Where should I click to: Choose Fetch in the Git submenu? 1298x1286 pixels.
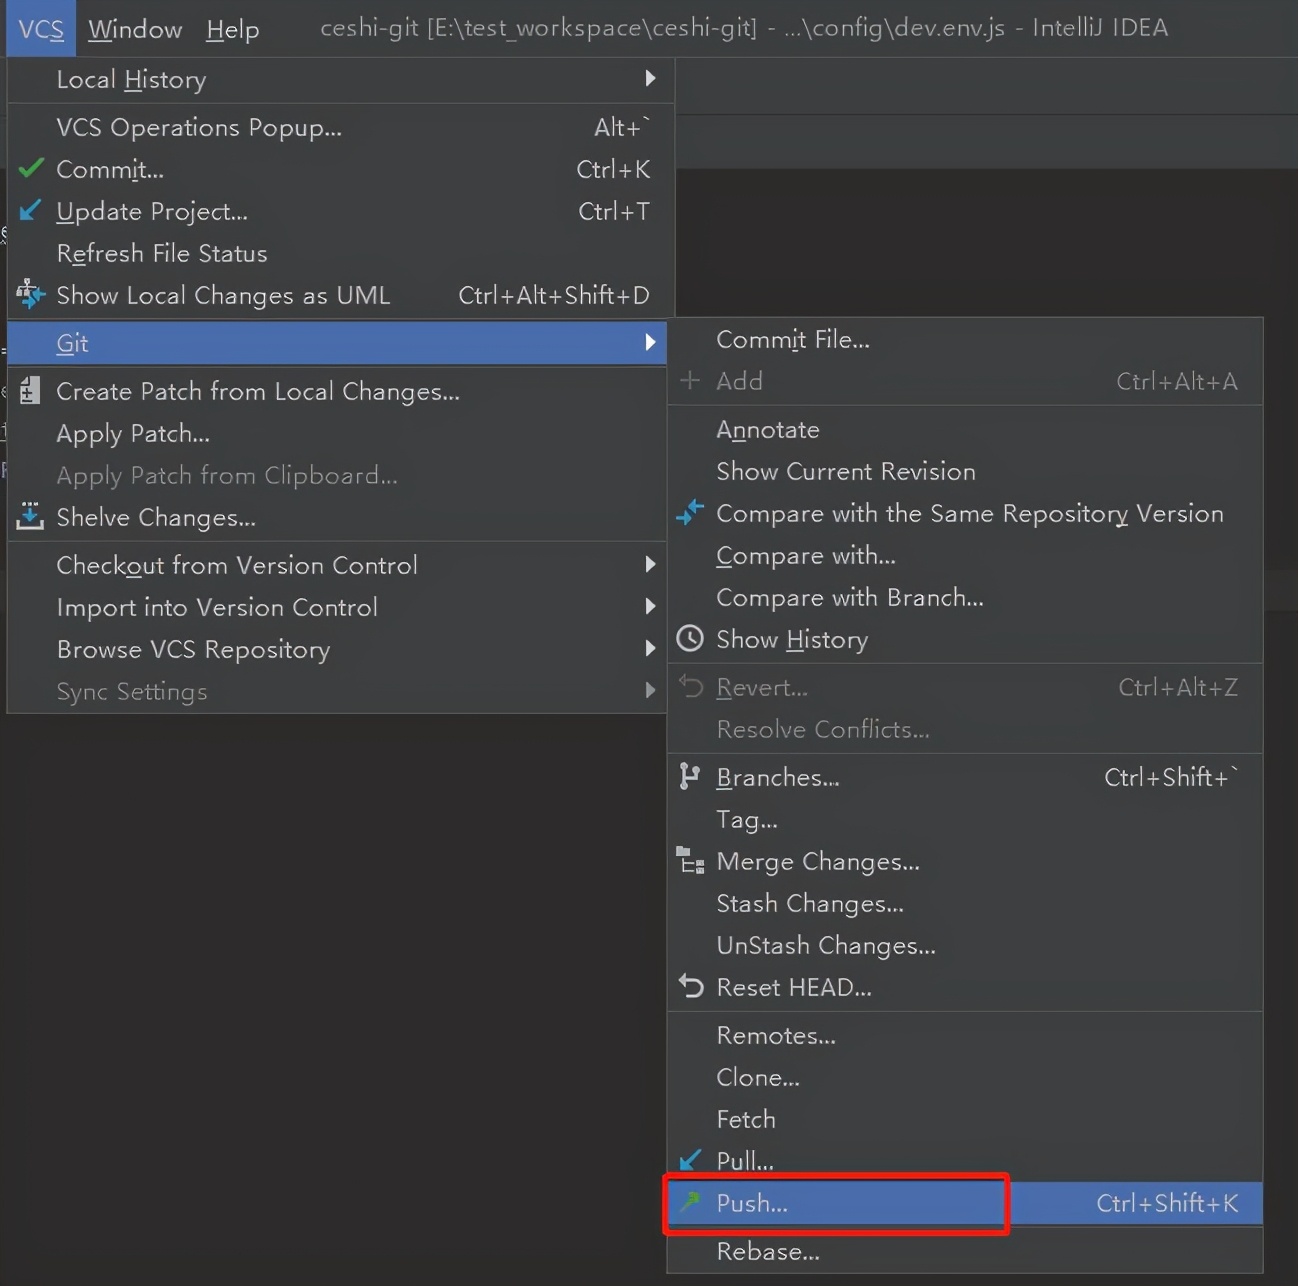(x=746, y=1119)
